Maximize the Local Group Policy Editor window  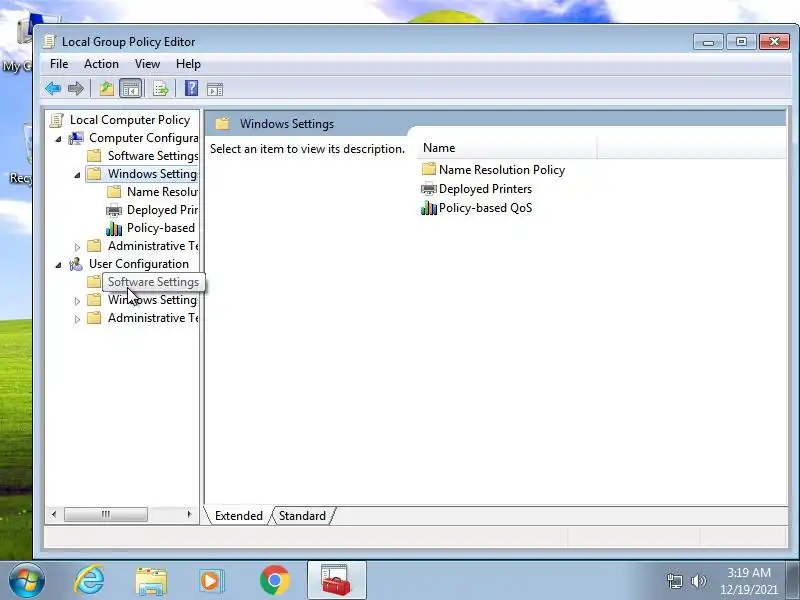741,42
